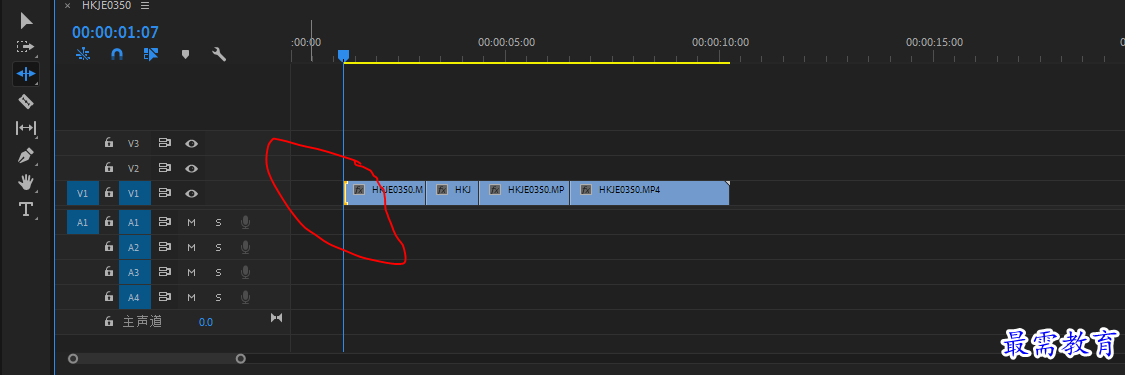The width and height of the screenshot is (1125, 375).
Task: Close the HKJE0350 sequence tab
Action: pyautogui.click(x=67, y=6)
